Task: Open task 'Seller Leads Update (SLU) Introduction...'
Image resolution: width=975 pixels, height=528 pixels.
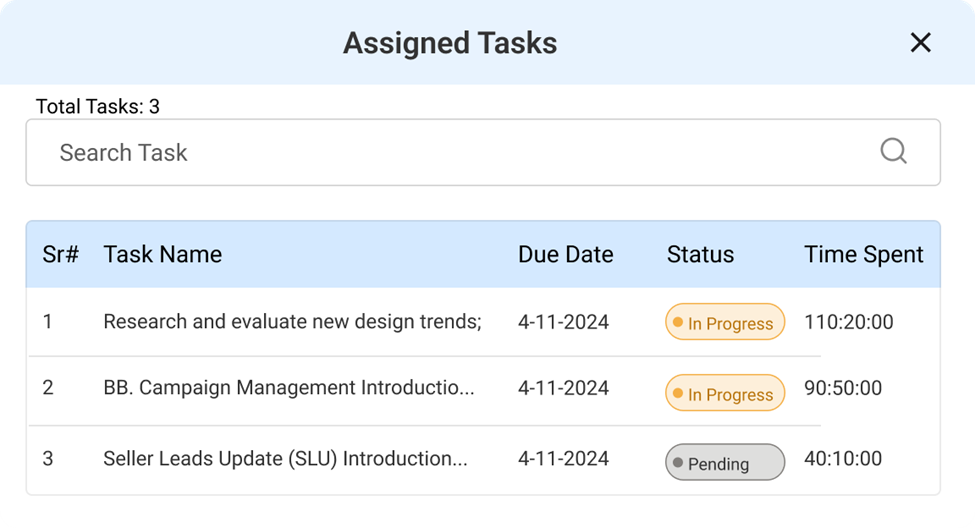Action: pos(285,458)
